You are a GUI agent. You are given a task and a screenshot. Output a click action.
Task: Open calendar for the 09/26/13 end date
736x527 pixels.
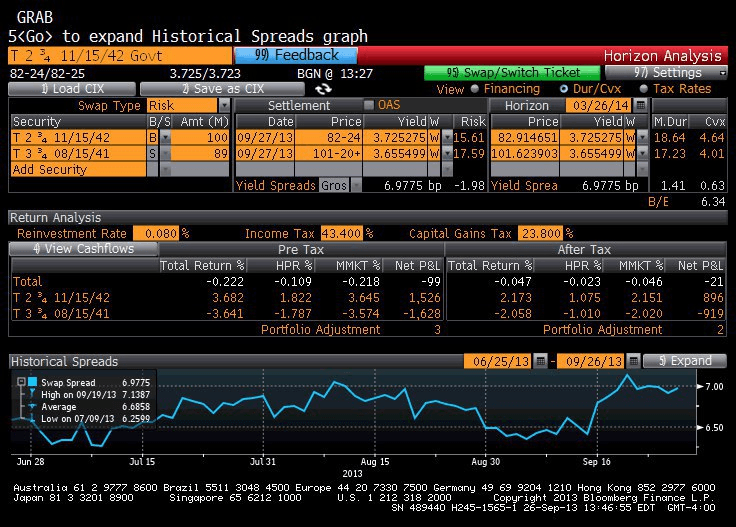pyautogui.click(x=632, y=361)
